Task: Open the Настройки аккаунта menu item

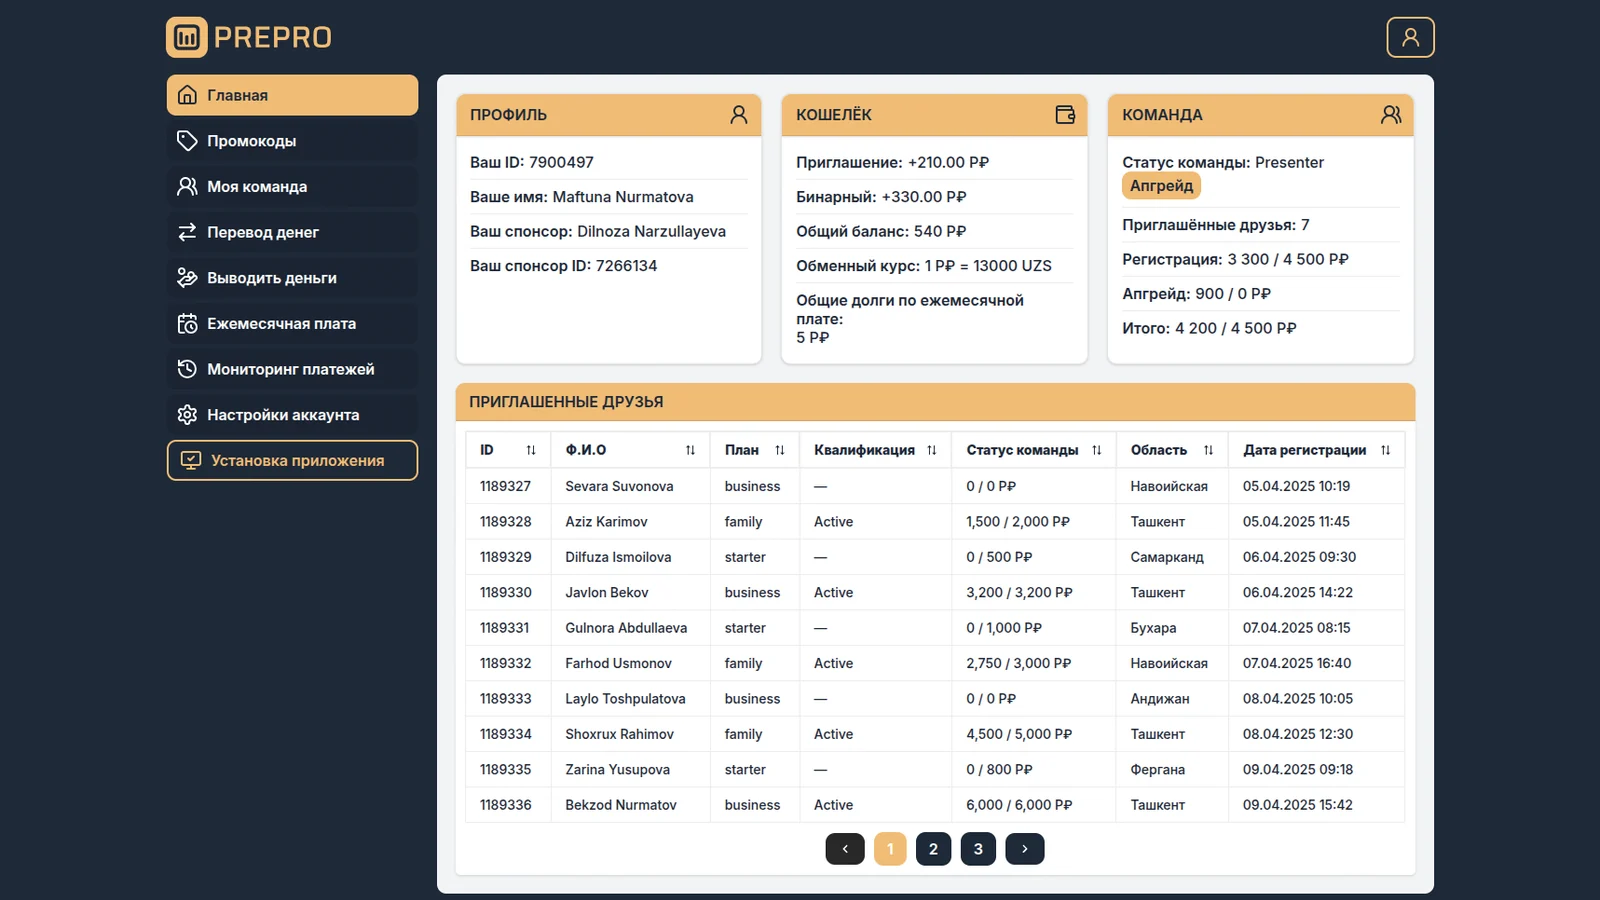Action: pyautogui.click(x=292, y=415)
